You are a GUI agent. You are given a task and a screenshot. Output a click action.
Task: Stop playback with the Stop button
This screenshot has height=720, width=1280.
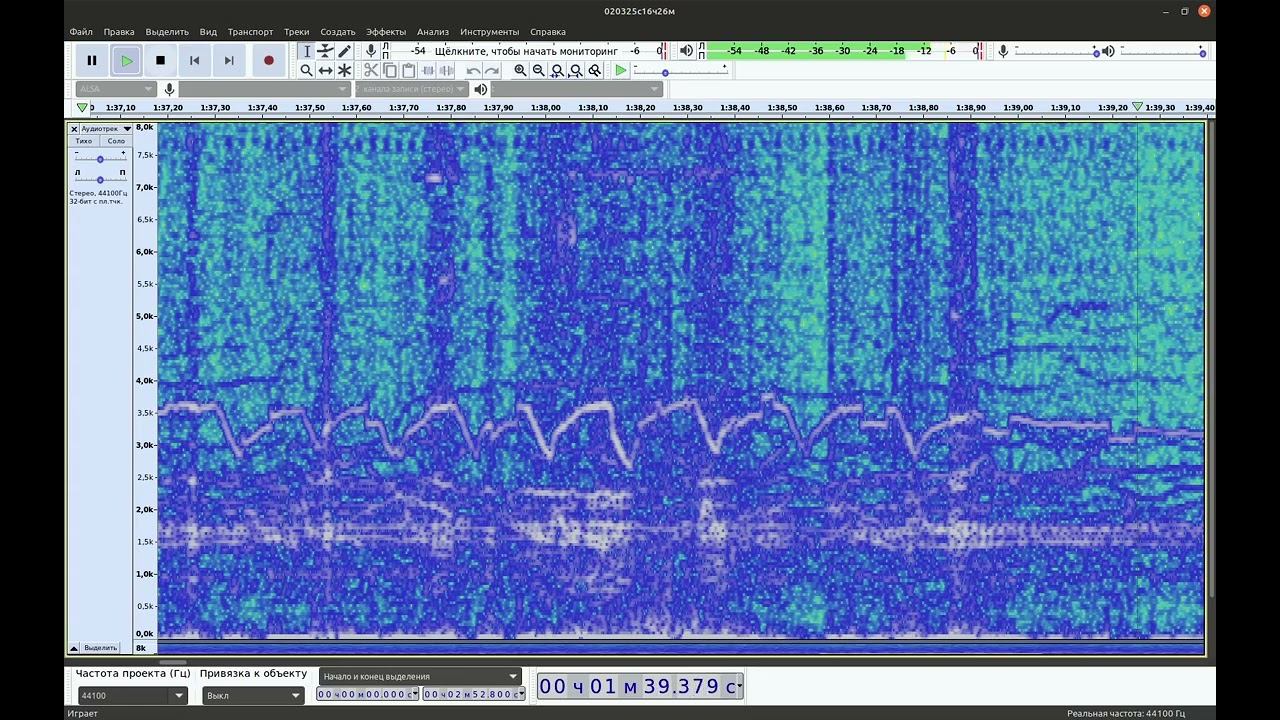click(160, 60)
